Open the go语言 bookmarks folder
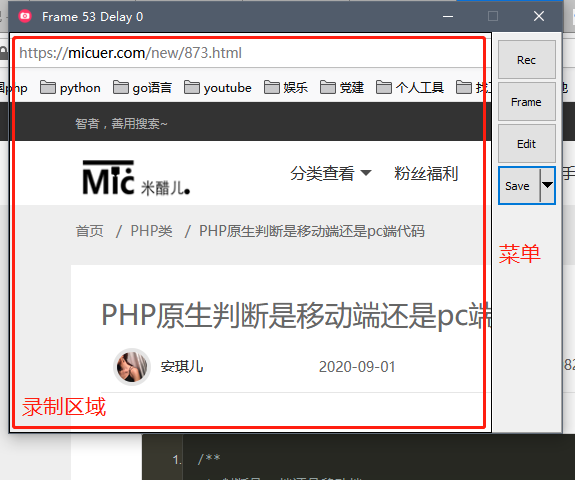The height and width of the screenshot is (480, 575). pos(142,88)
